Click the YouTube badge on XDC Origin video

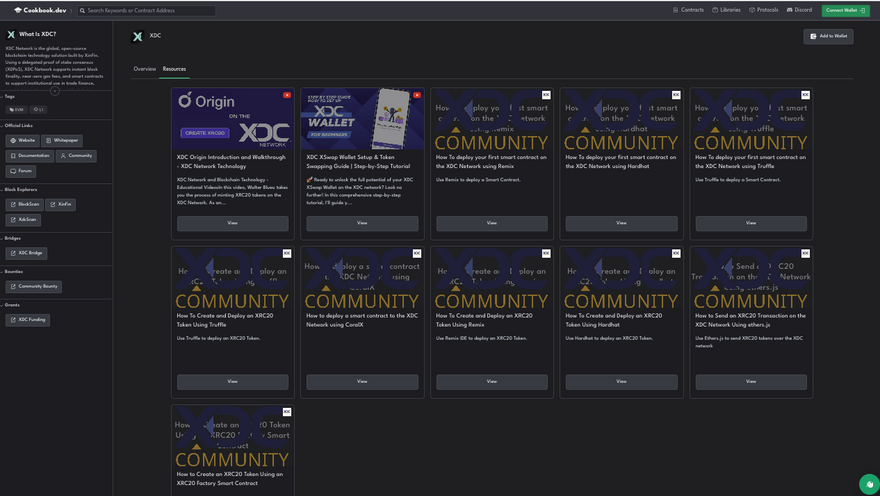(287, 95)
